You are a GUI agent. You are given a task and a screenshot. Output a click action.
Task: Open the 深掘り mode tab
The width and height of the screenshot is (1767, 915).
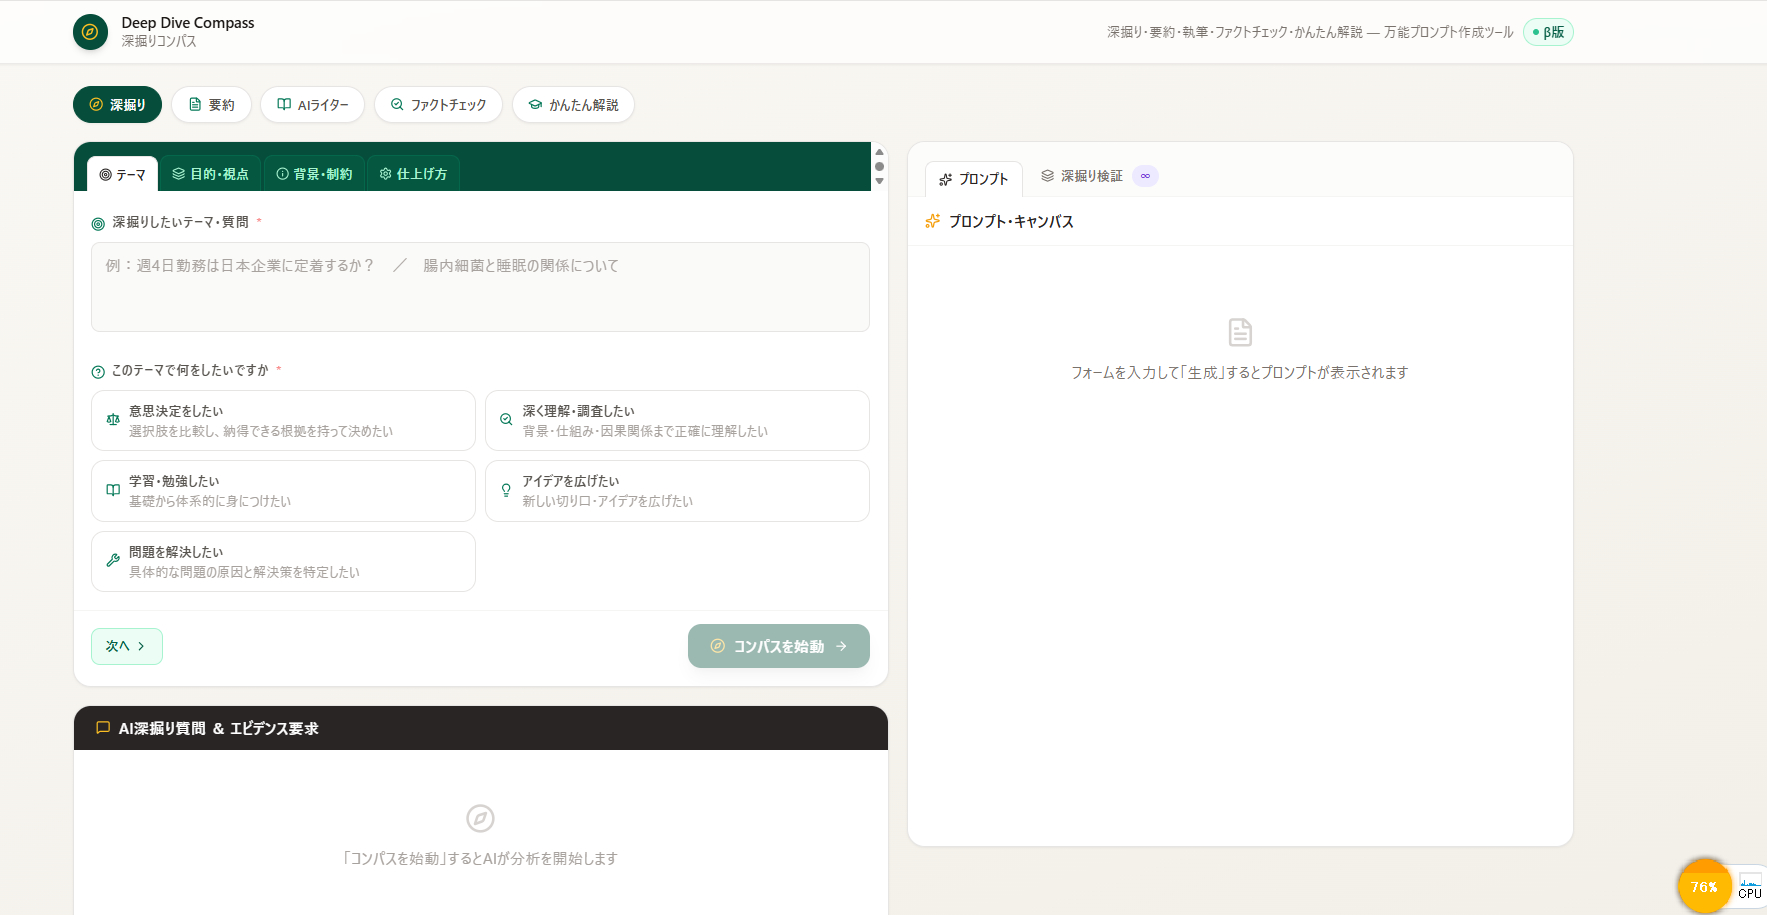tap(117, 105)
